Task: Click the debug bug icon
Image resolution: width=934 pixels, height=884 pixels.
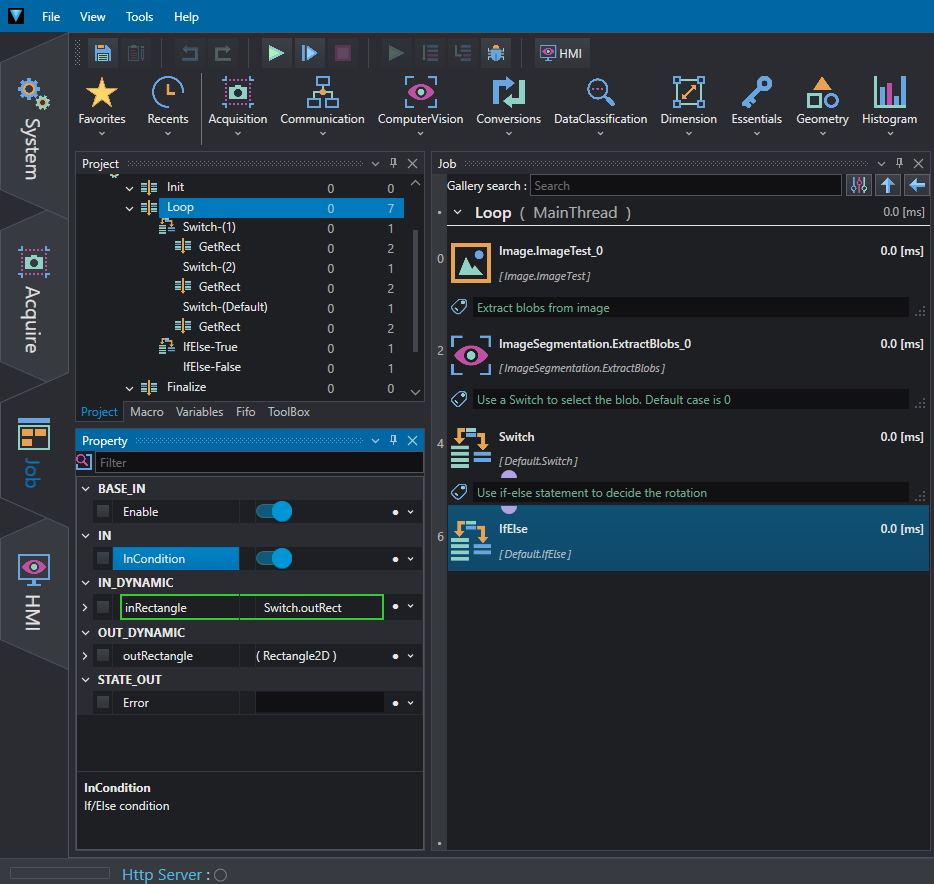Action: coord(496,53)
